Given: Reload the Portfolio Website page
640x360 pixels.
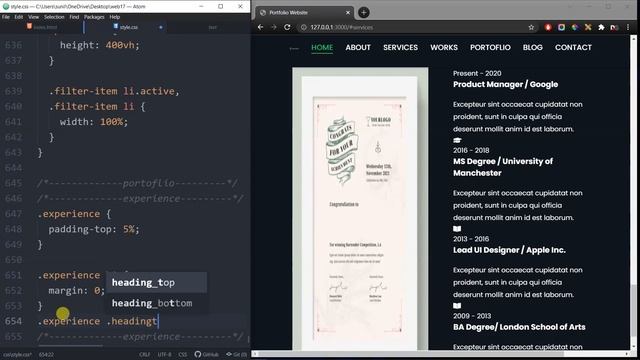Looking at the screenshot, I should (x=287, y=27).
